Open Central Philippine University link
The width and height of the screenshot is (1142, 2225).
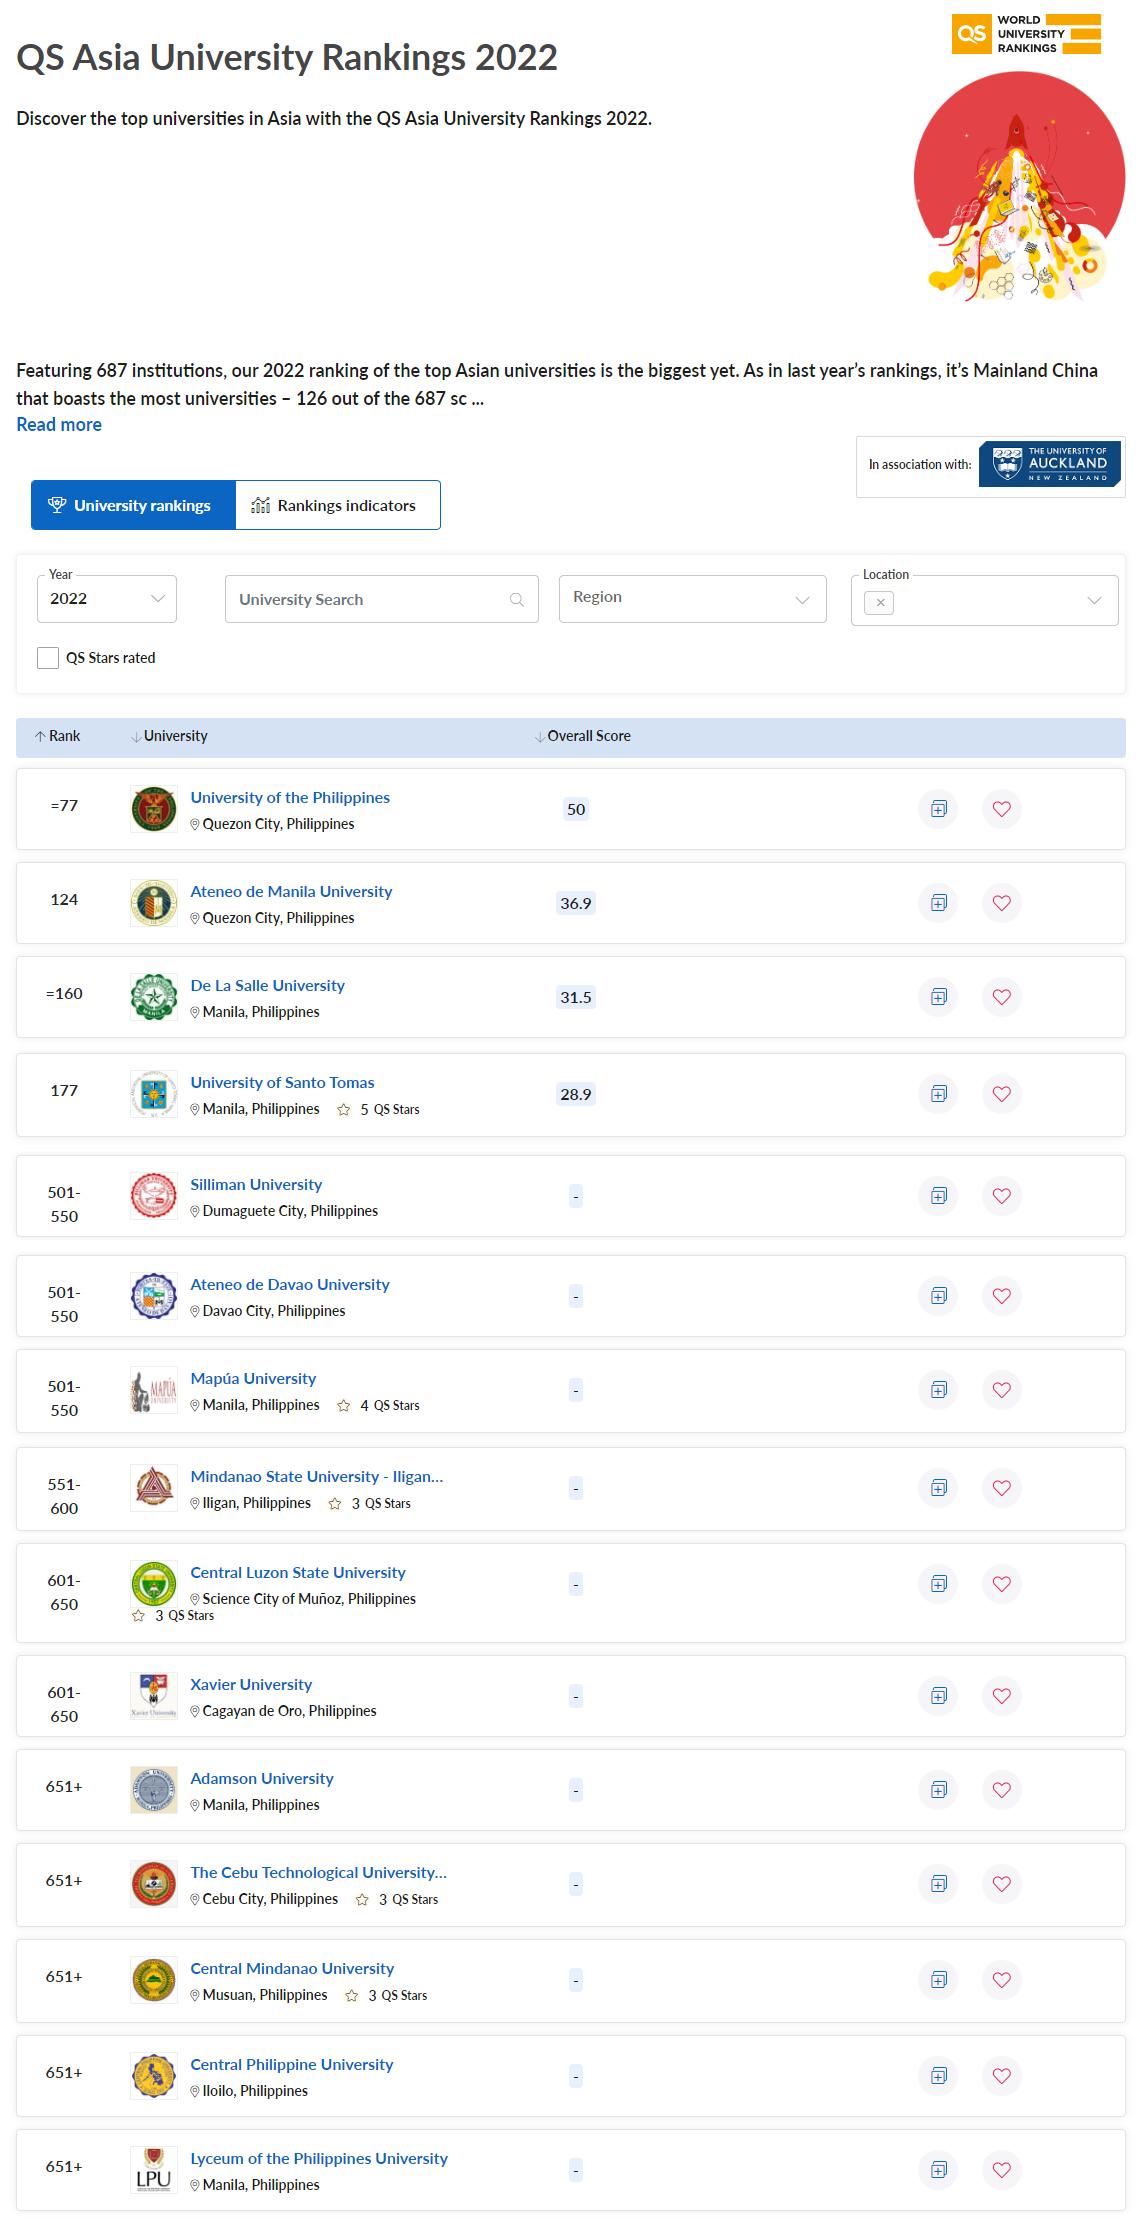click(x=291, y=2065)
